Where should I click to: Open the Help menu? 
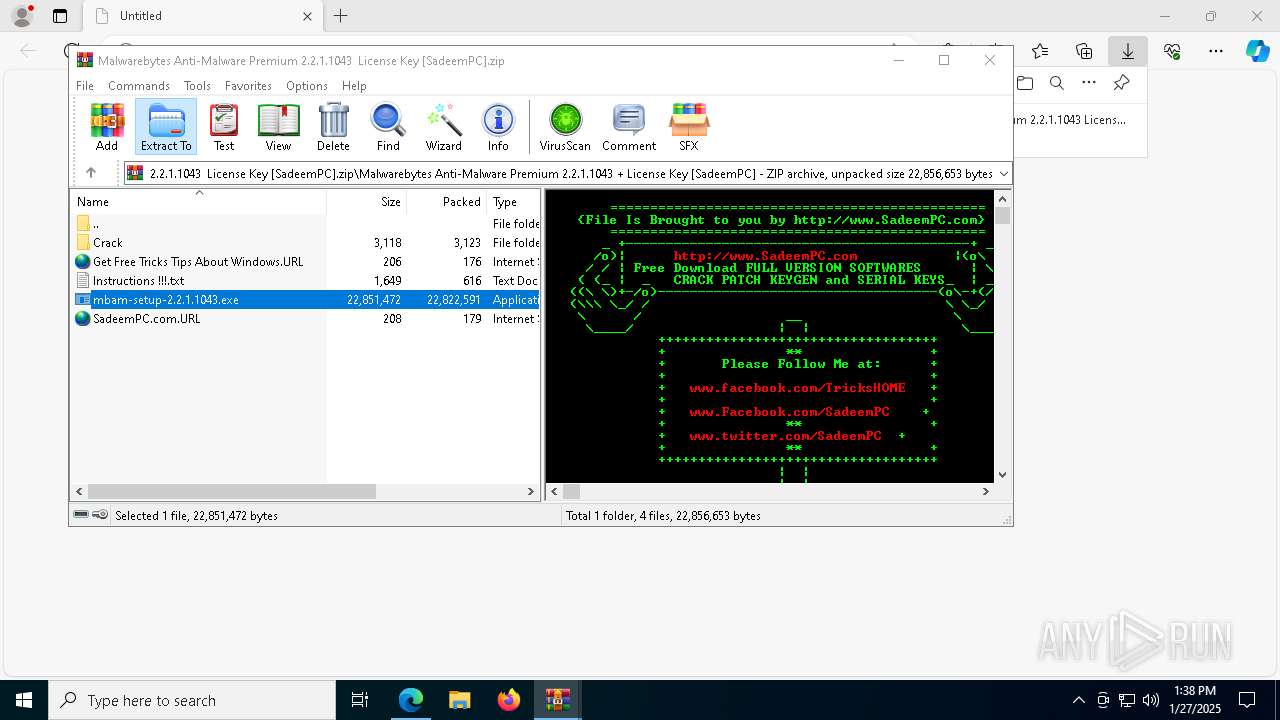[354, 86]
